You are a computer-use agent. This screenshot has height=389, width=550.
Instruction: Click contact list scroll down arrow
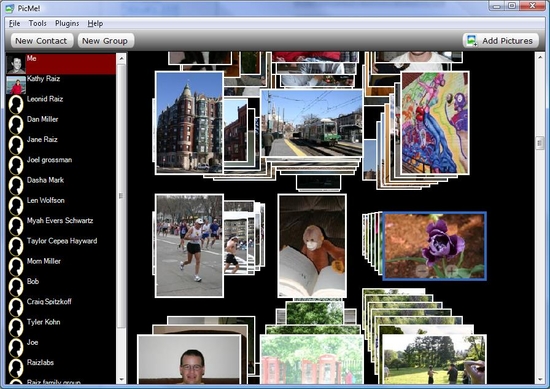(121, 380)
